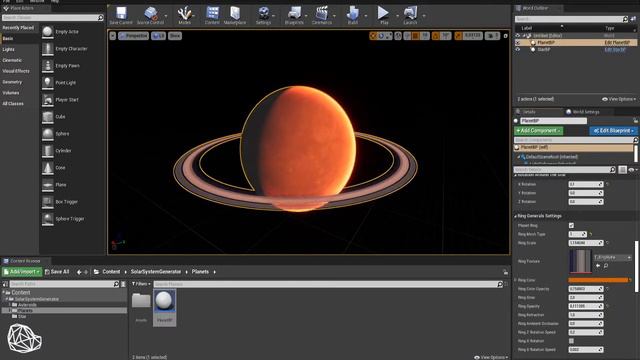The image size is (640, 360).
Task: Open the viewport options dropdown arrow
Action: pyautogui.click(x=113, y=36)
